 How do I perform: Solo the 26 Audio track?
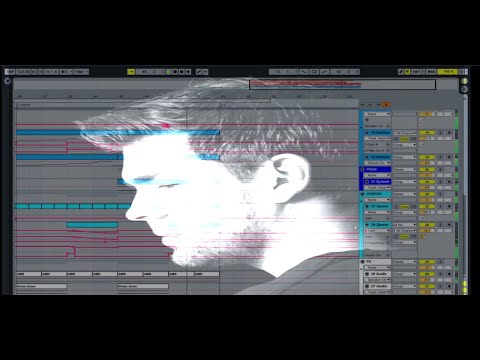pyautogui.click(x=440, y=274)
